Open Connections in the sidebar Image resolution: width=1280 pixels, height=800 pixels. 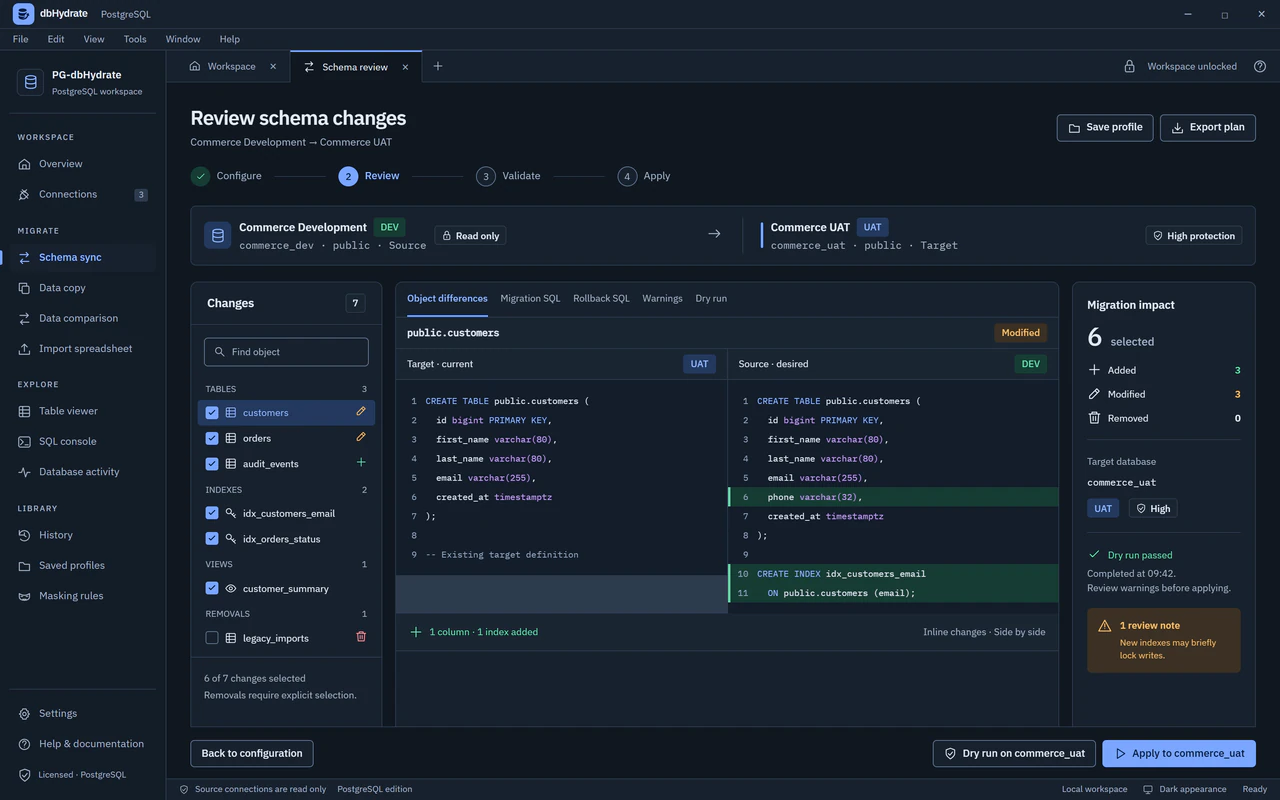tap(83, 194)
